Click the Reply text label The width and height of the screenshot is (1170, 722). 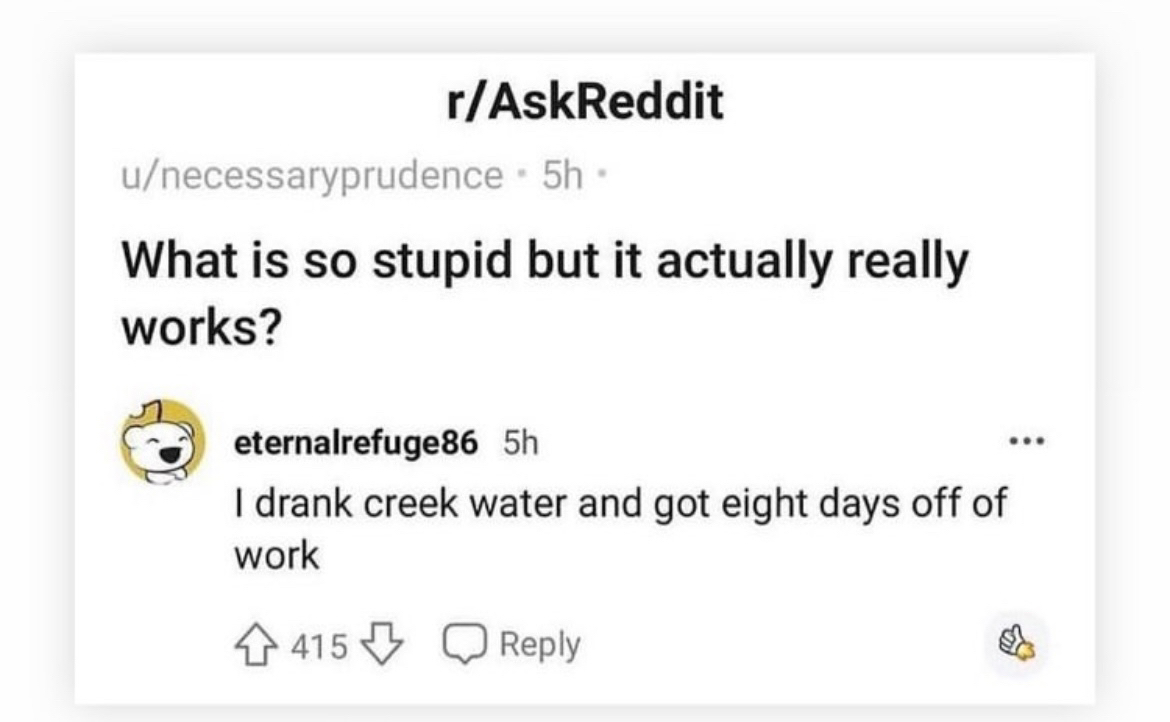pos(539,645)
